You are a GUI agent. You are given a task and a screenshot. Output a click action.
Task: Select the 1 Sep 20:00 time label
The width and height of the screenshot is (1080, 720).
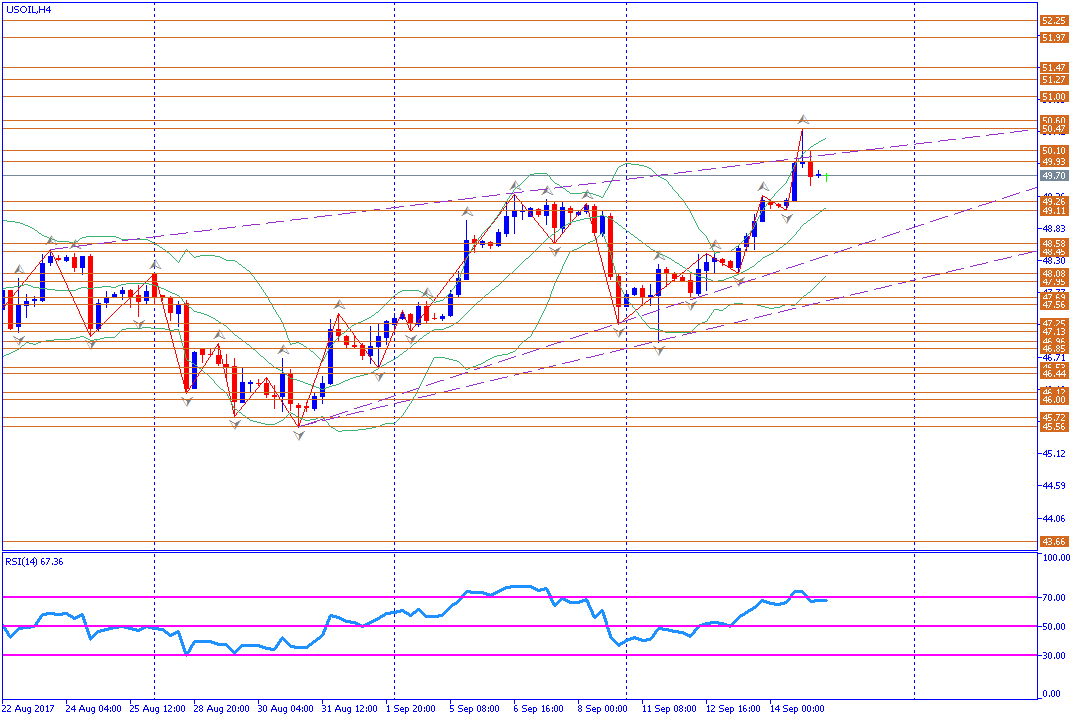[409, 708]
